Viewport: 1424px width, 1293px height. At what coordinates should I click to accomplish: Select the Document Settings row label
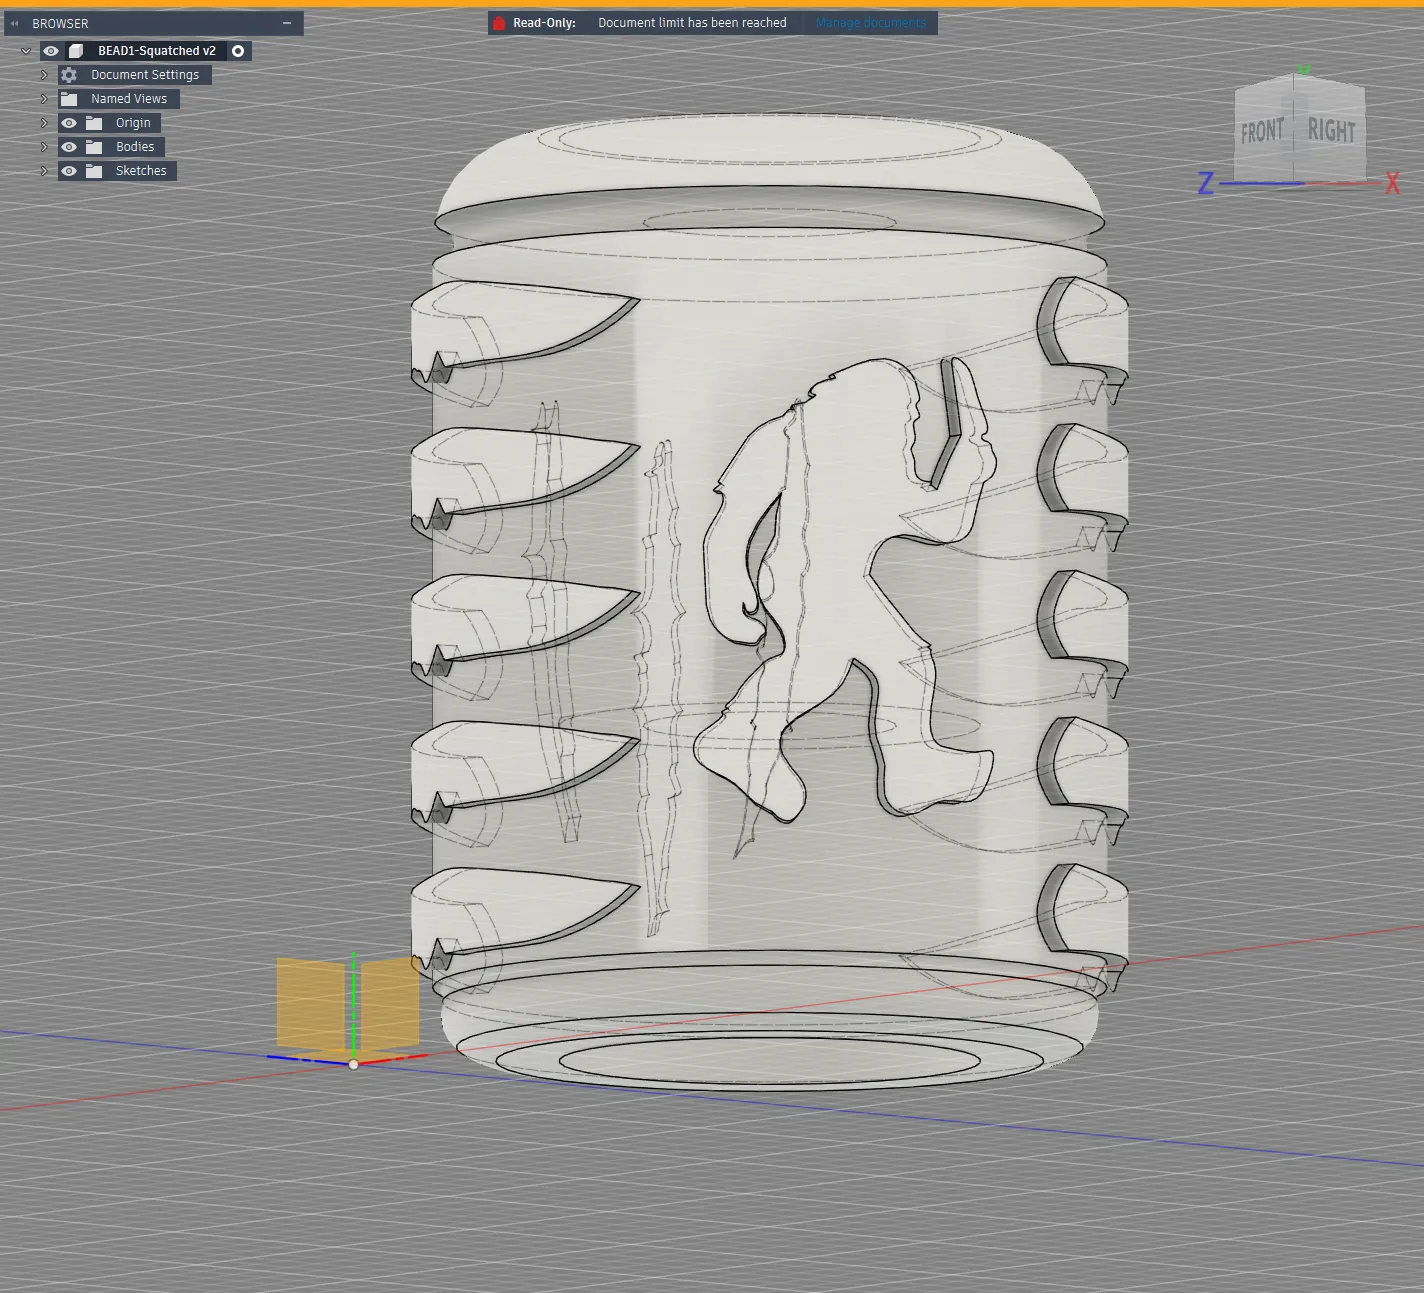(x=145, y=75)
